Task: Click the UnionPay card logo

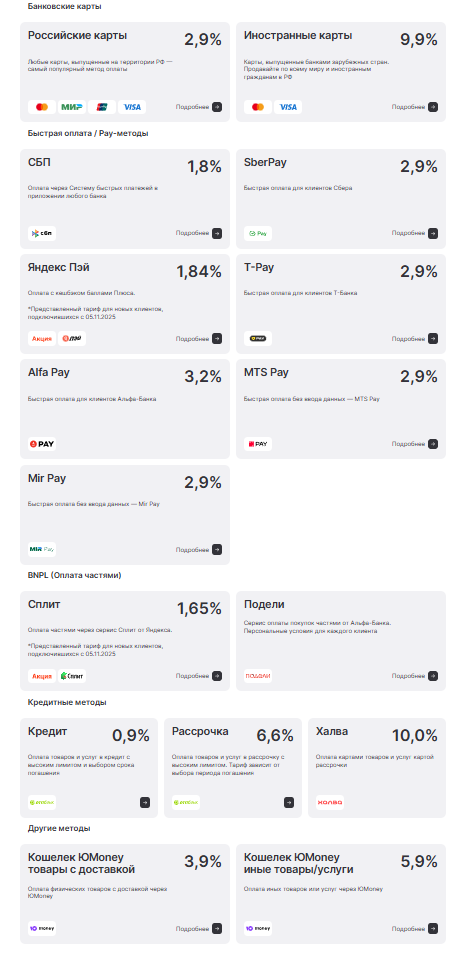Action: point(102,107)
